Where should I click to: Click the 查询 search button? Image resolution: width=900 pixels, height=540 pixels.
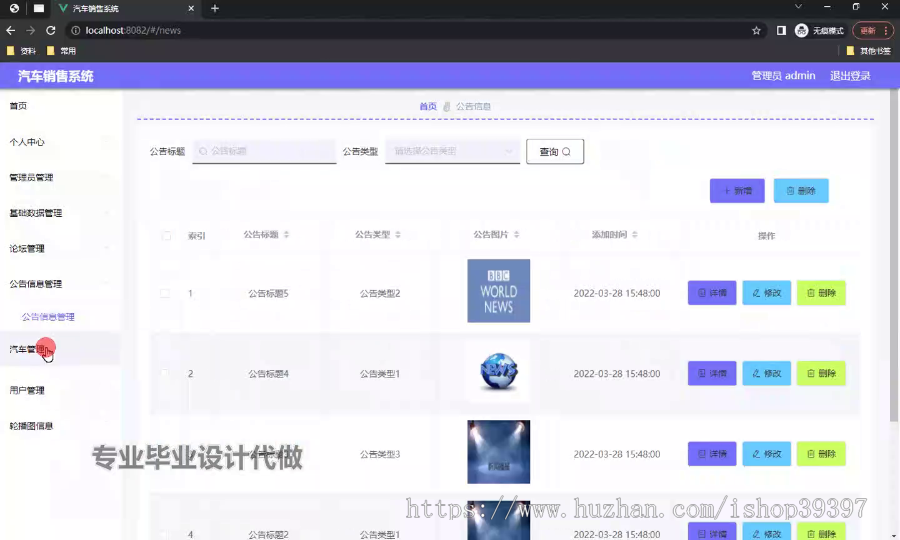555,151
